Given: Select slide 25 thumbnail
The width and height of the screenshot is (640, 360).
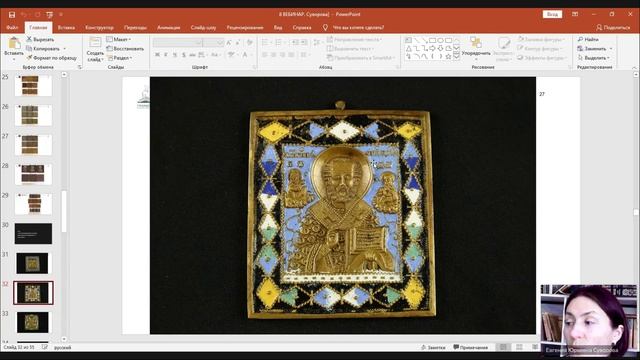Looking at the screenshot, I should (33, 85).
